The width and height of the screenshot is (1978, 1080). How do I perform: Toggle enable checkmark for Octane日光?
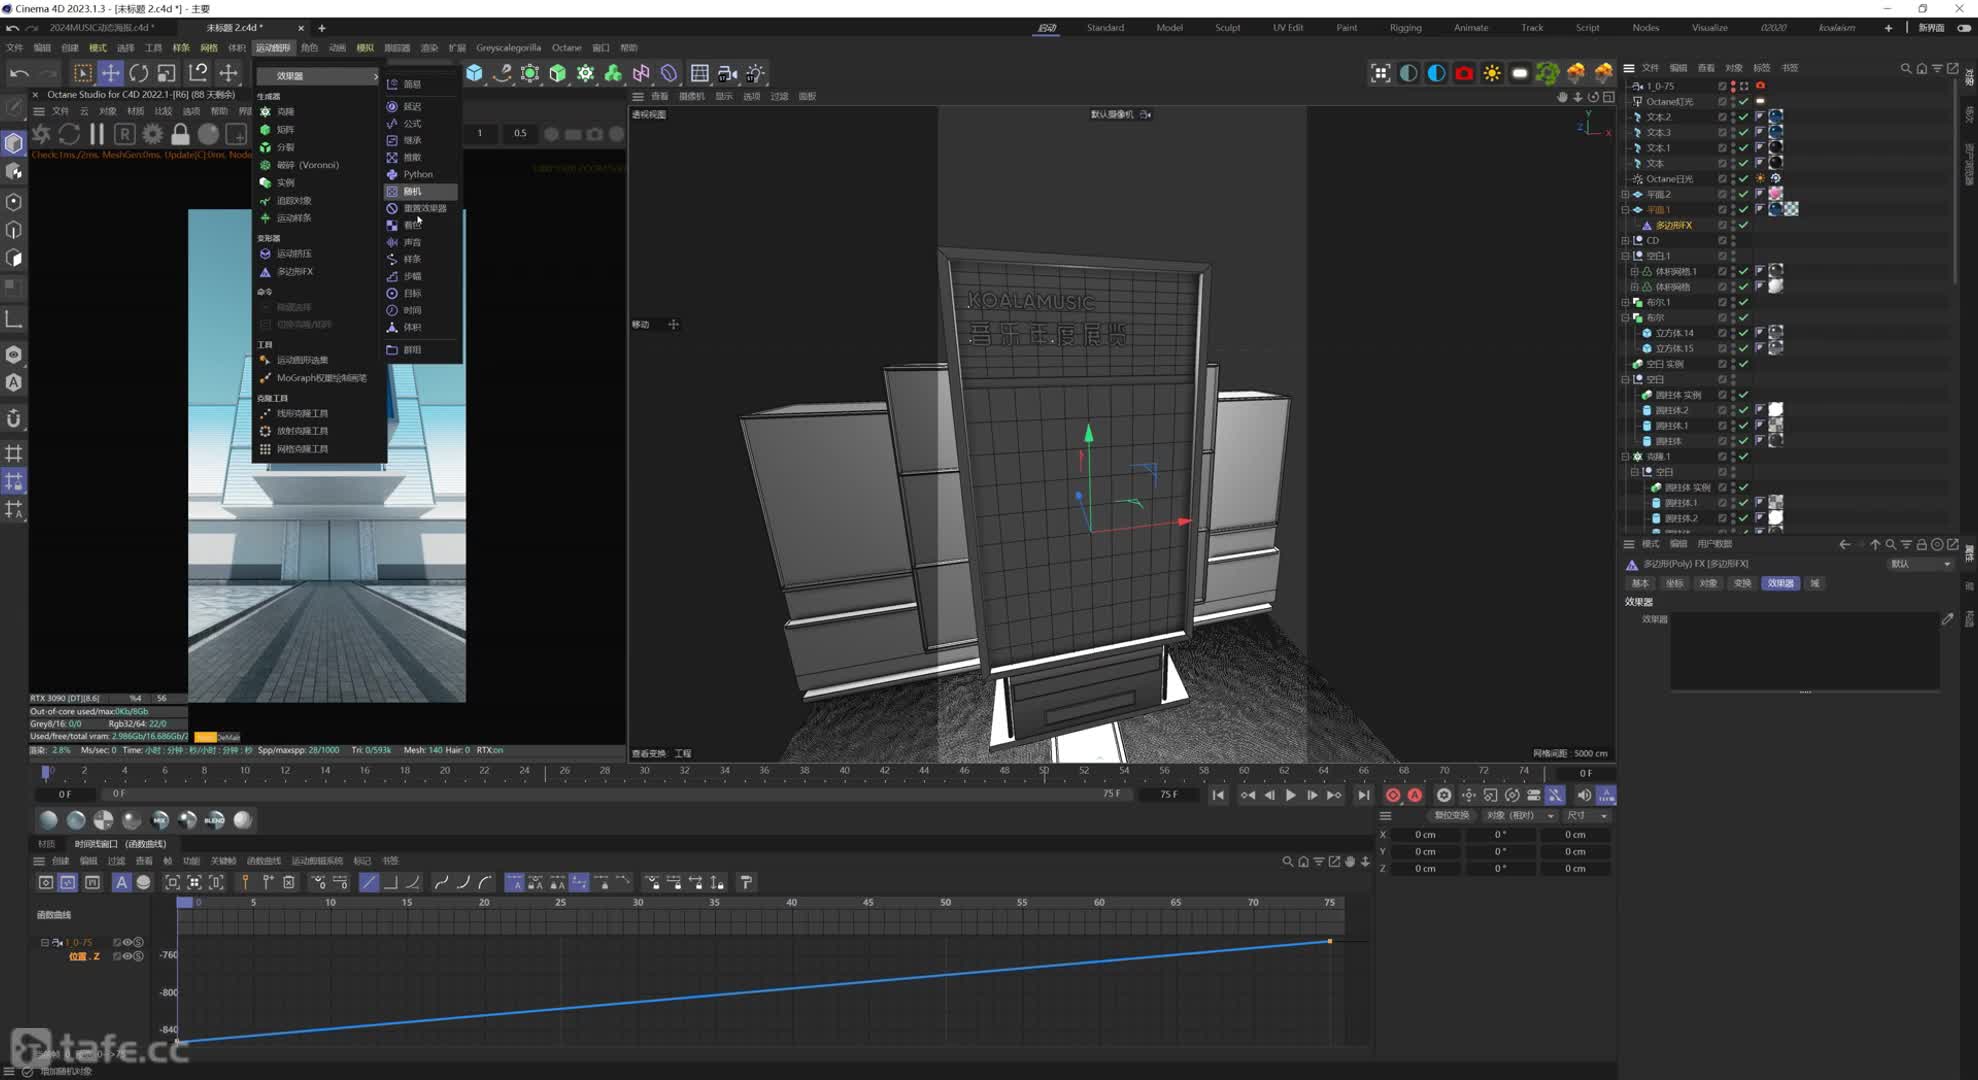(x=1744, y=179)
